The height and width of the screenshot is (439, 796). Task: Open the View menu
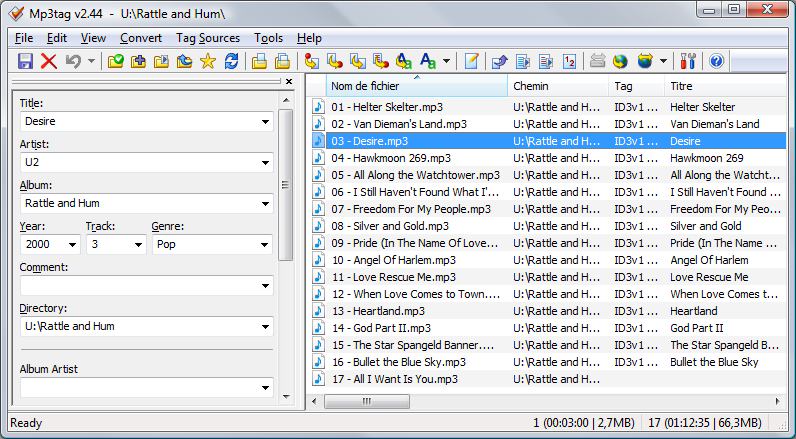pyautogui.click(x=93, y=38)
